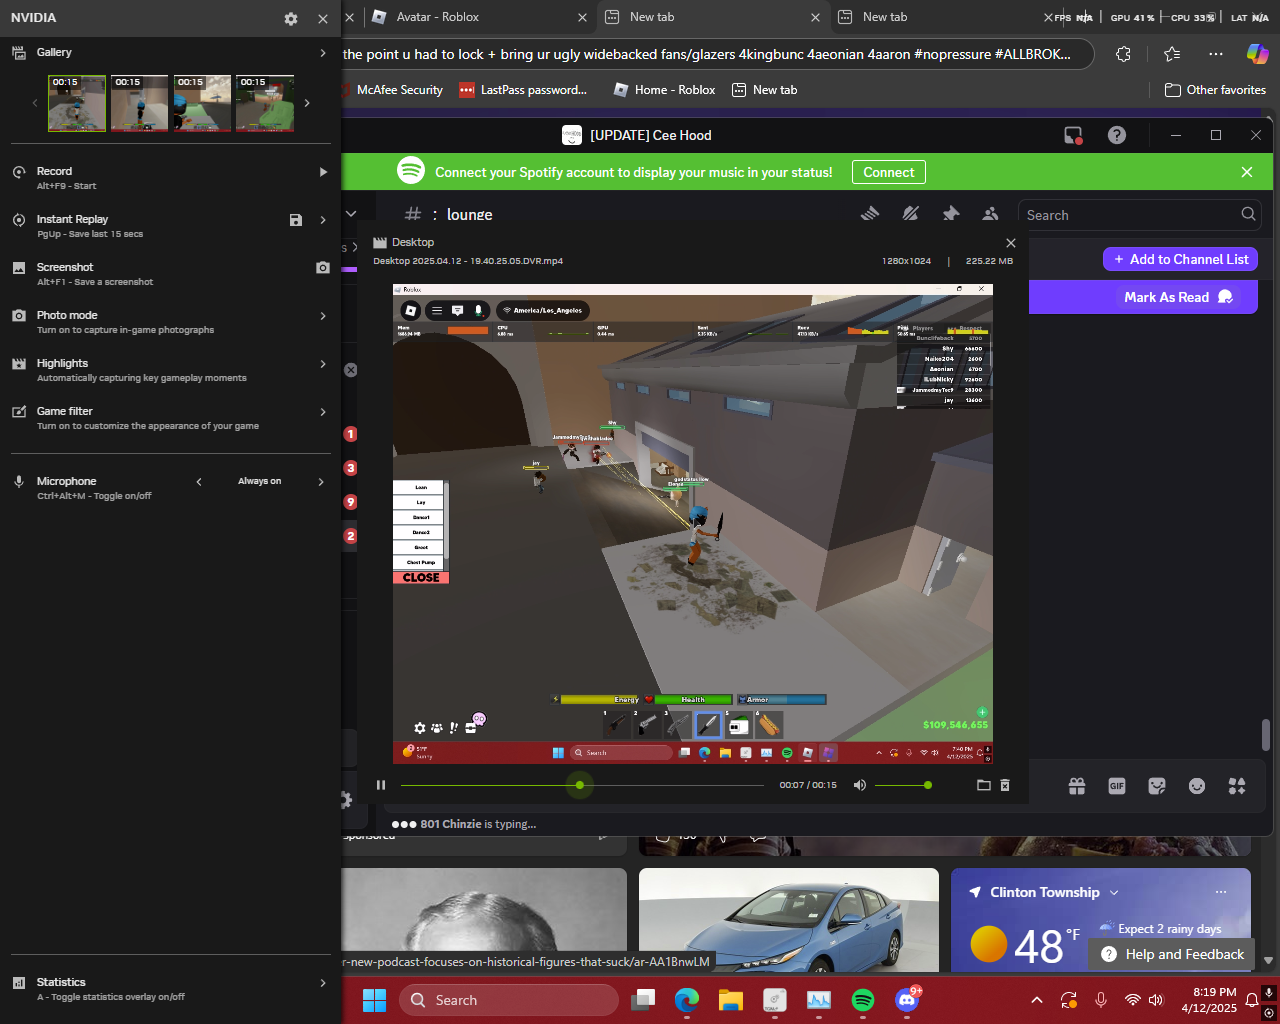Adjust the video volume slider handle

[928, 785]
